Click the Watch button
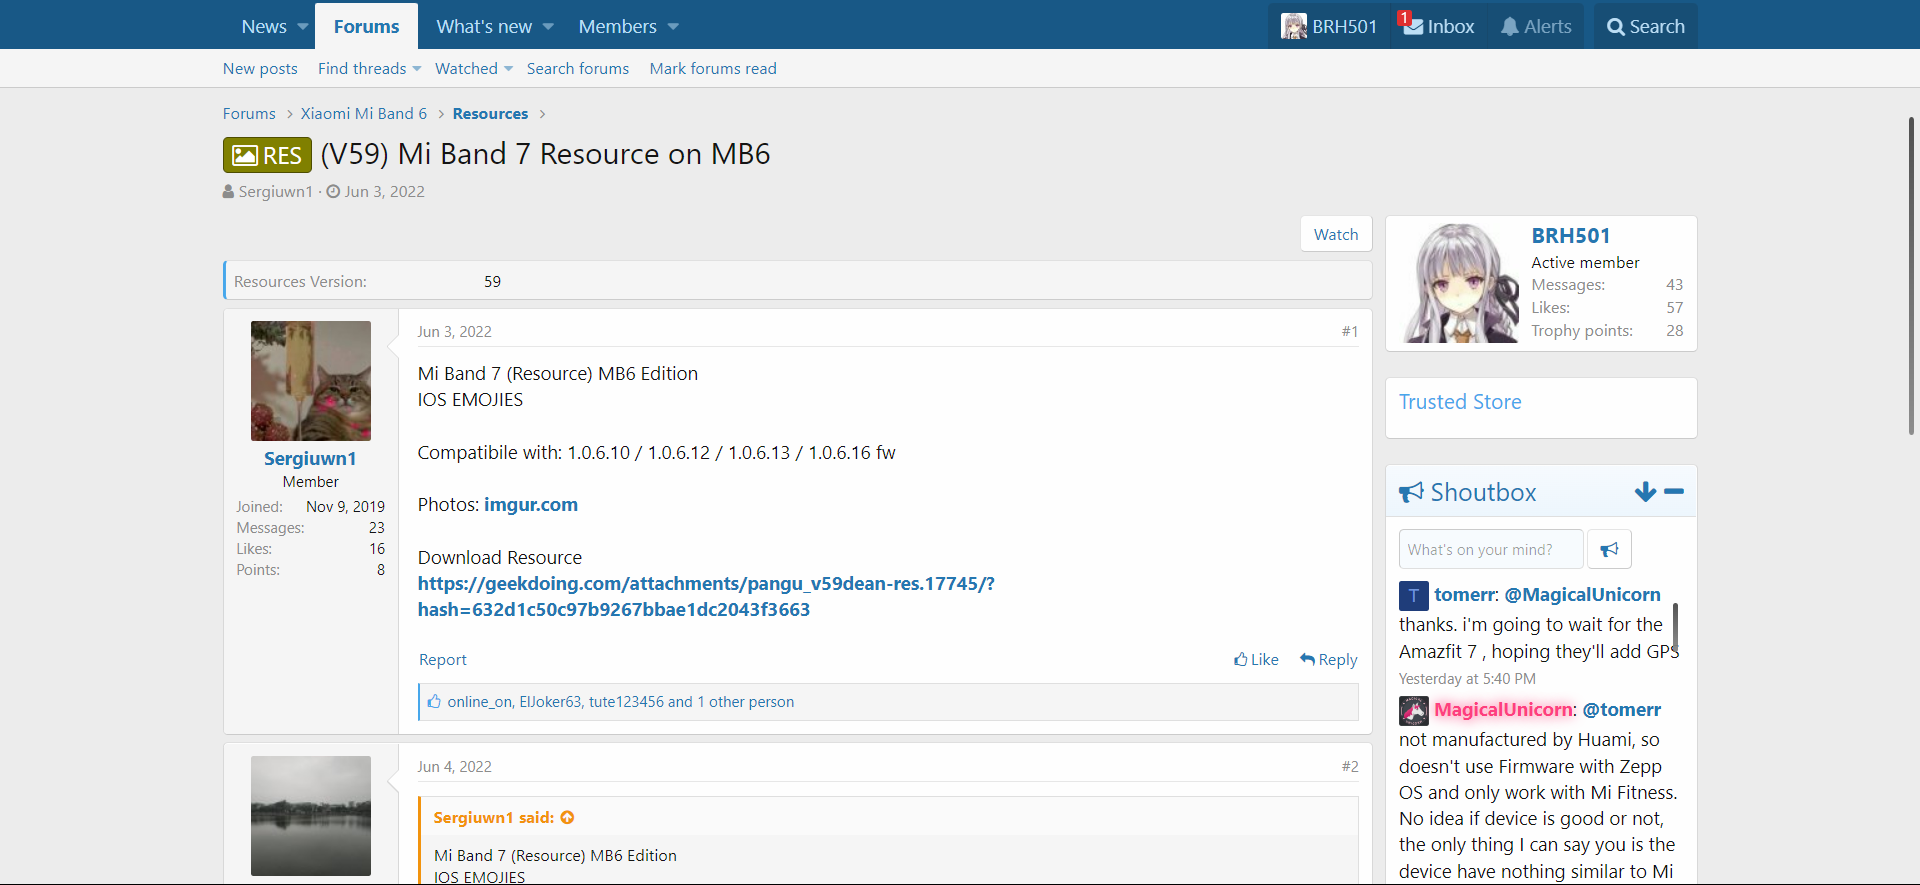1920x885 pixels. click(x=1336, y=234)
